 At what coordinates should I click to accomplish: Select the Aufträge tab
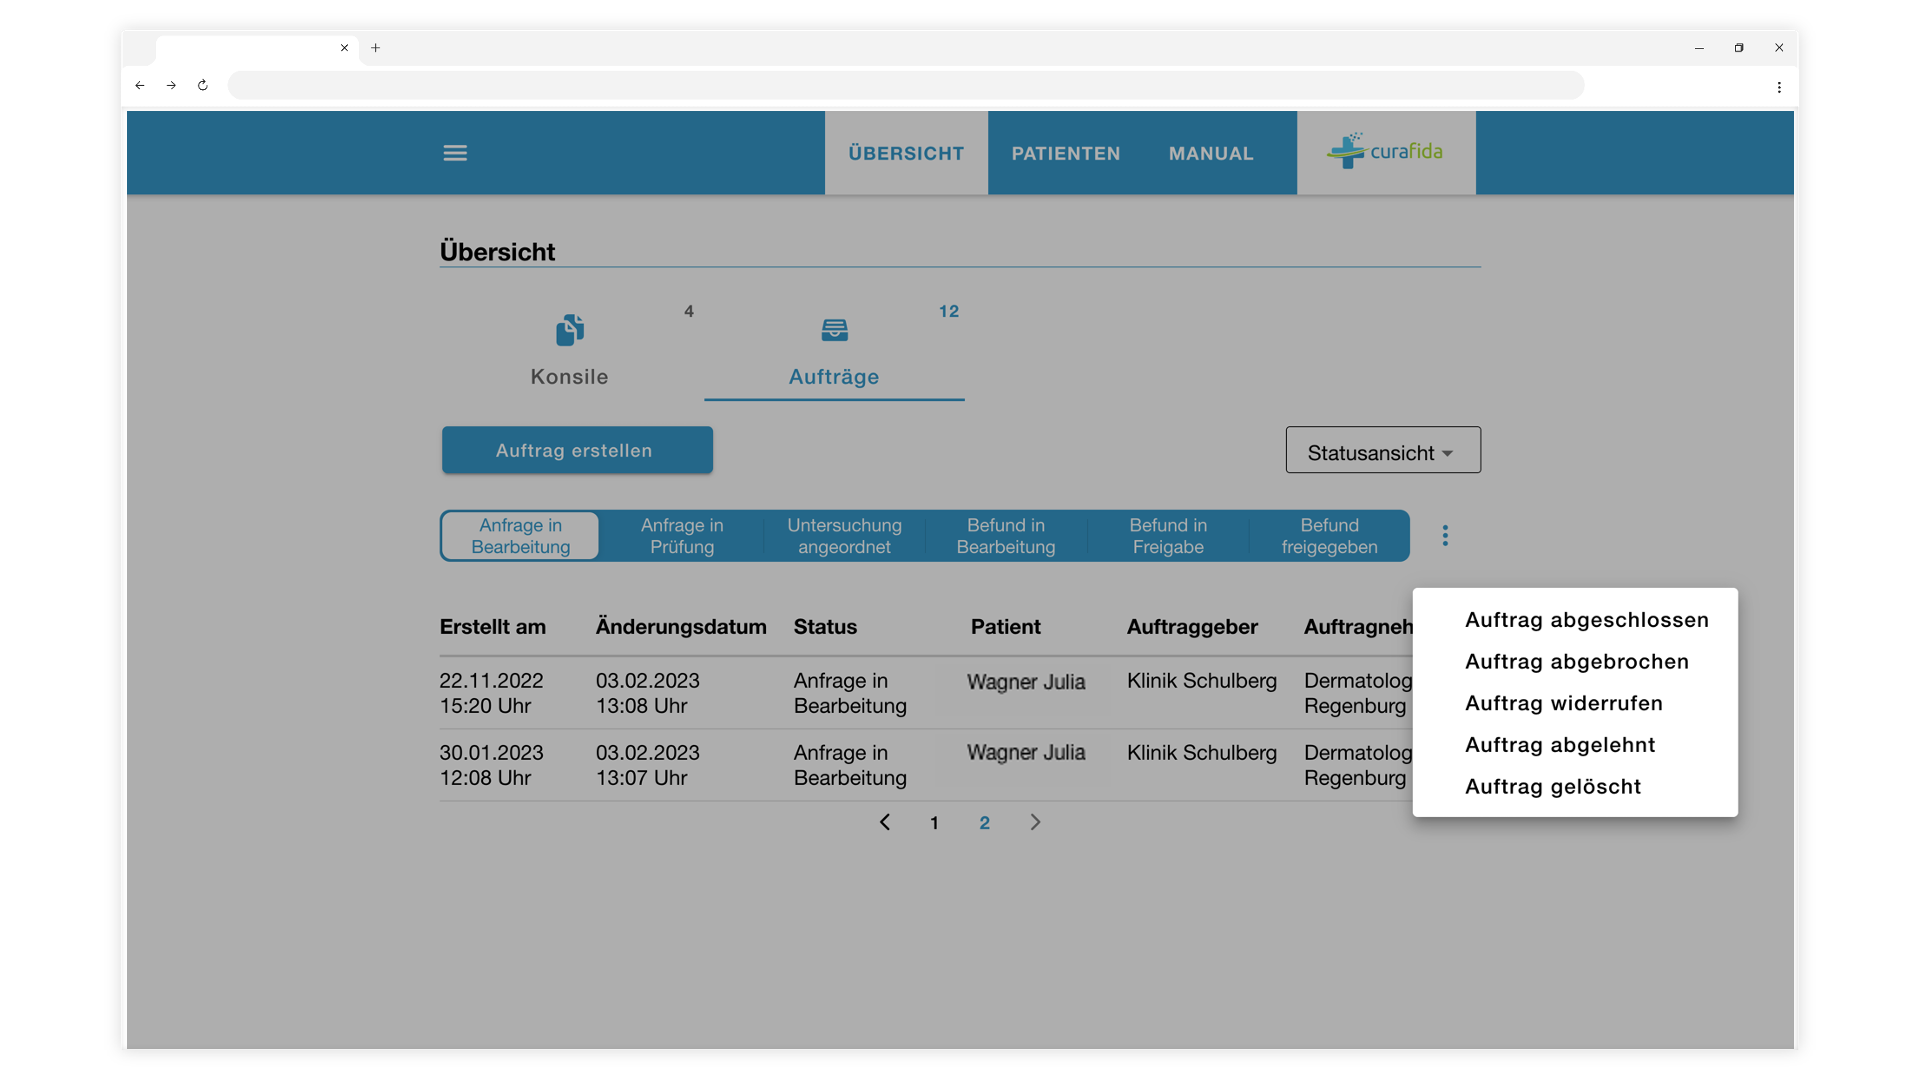834,352
